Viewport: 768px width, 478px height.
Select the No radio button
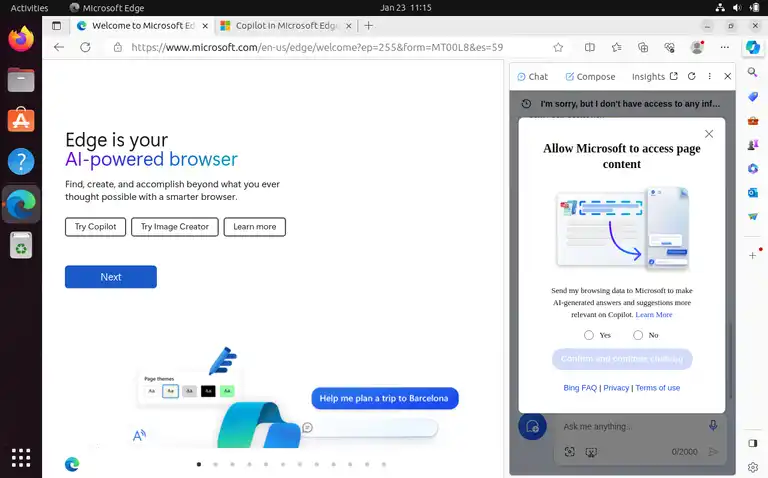pyautogui.click(x=638, y=335)
